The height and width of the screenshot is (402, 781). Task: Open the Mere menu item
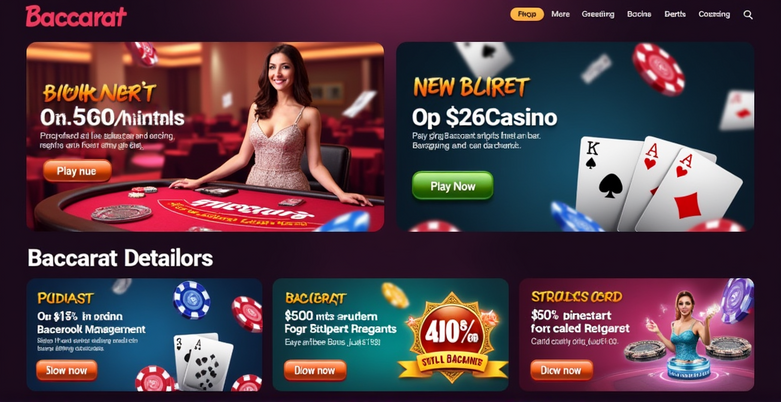560,14
